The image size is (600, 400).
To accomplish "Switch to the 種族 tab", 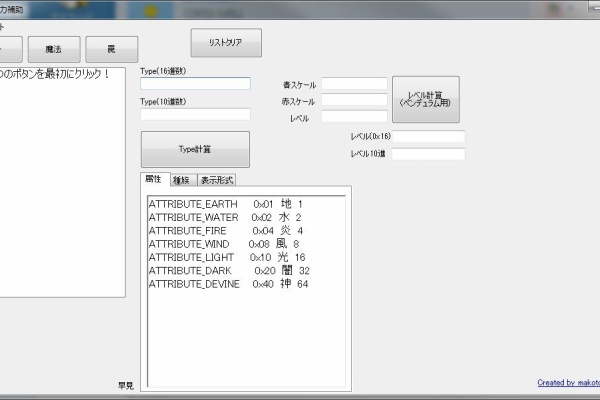I will 182,180.
